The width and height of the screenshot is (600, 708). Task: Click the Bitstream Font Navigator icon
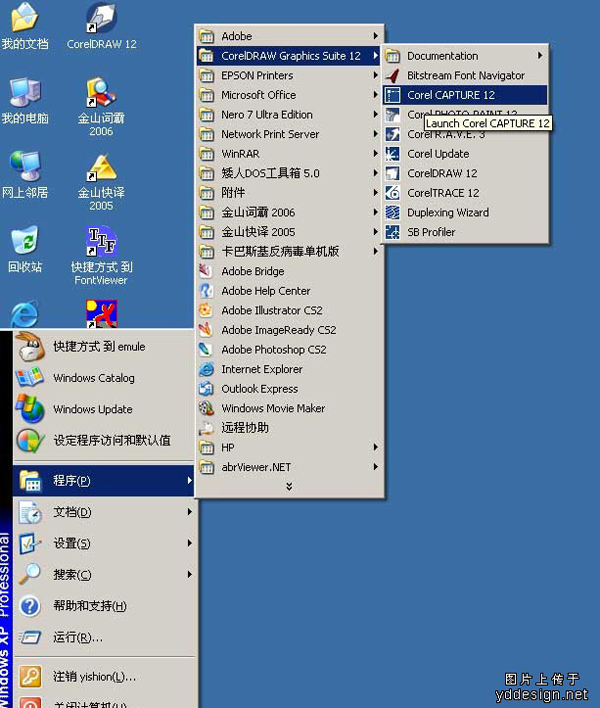[x=392, y=75]
